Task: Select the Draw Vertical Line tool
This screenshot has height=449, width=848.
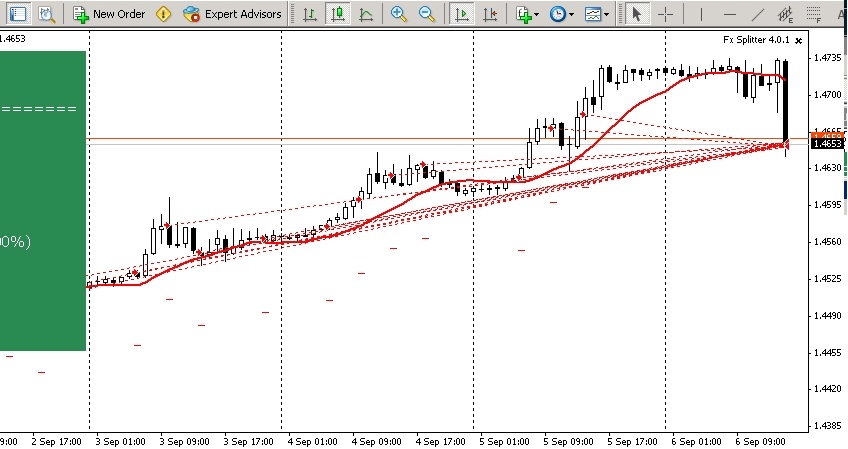Action: (x=701, y=14)
